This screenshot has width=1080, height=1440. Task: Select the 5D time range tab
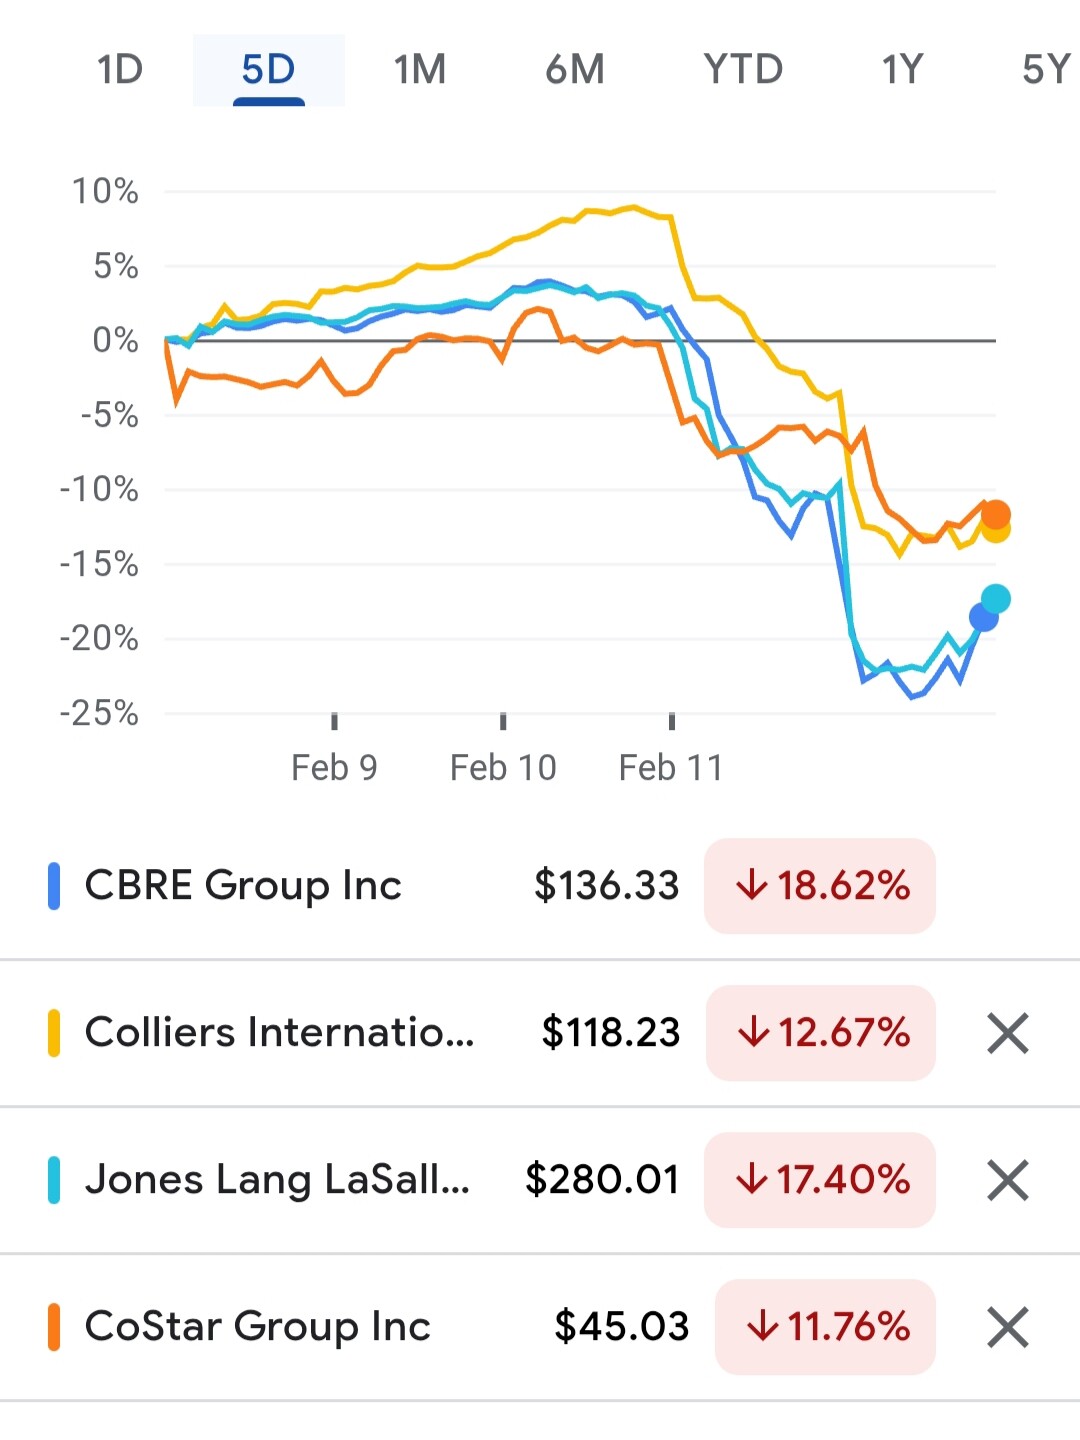(x=268, y=70)
